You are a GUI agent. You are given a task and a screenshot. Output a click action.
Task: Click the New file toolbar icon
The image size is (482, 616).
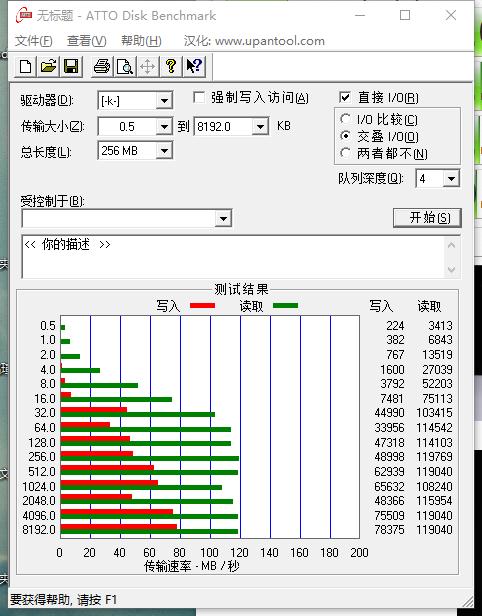pos(26,66)
